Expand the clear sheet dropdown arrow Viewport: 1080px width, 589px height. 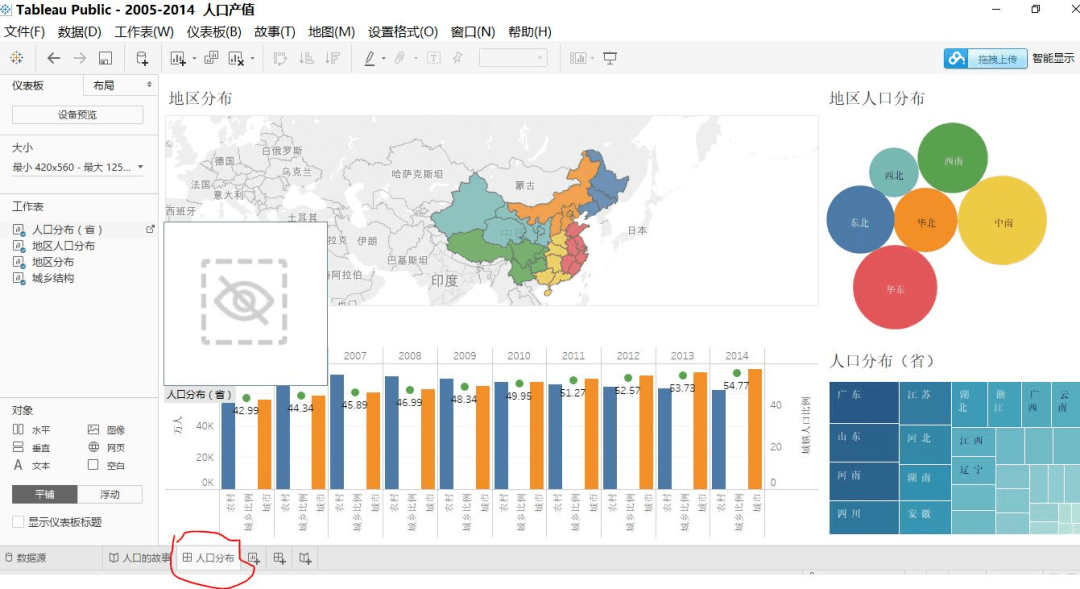[252, 59]
